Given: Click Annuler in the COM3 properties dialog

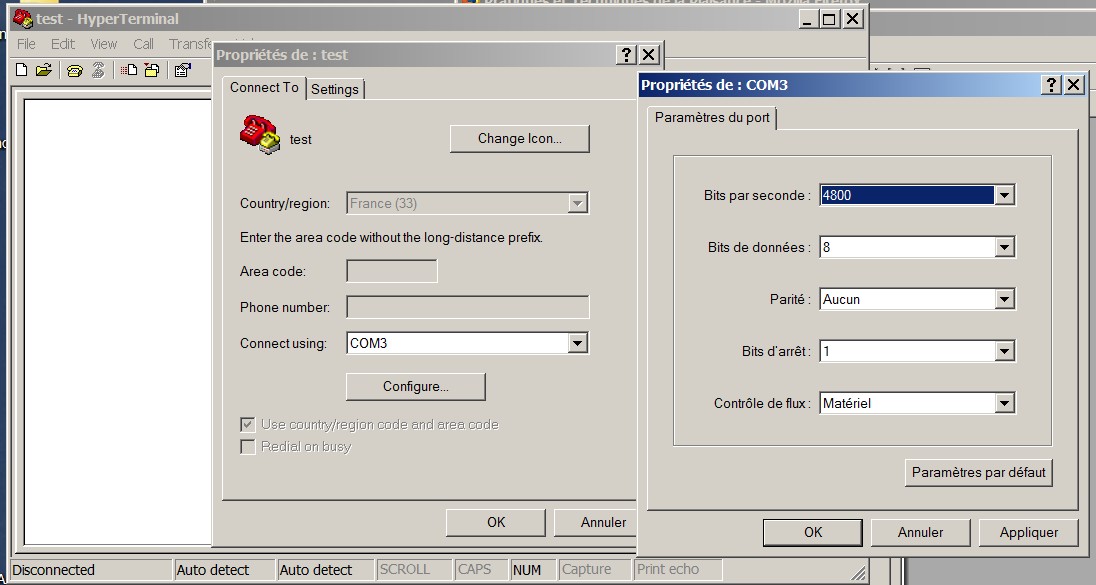Looking at the screenshot, I should click(x=921, y=533).
